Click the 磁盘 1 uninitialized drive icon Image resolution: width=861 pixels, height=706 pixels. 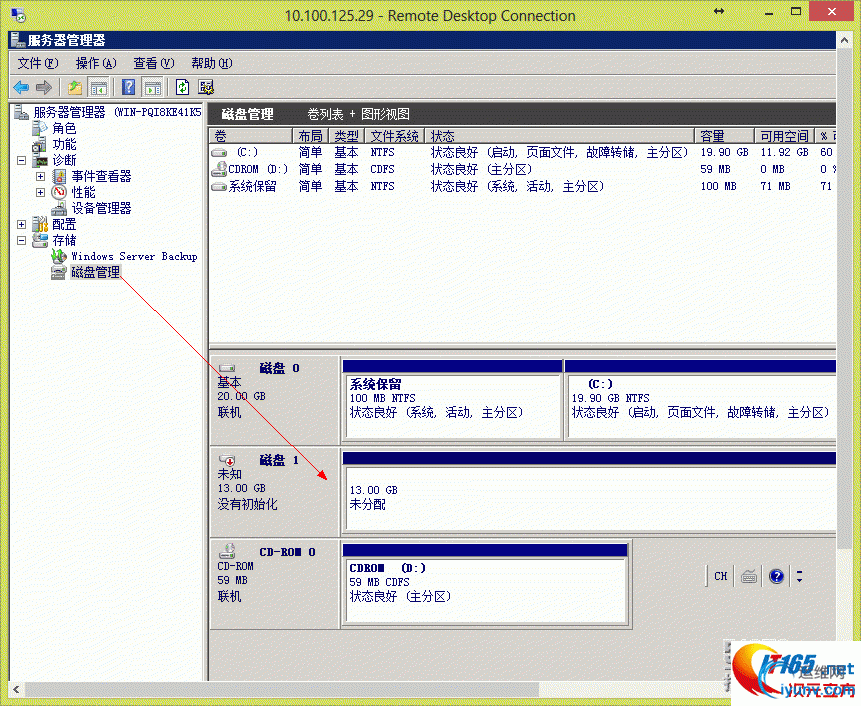227,460
